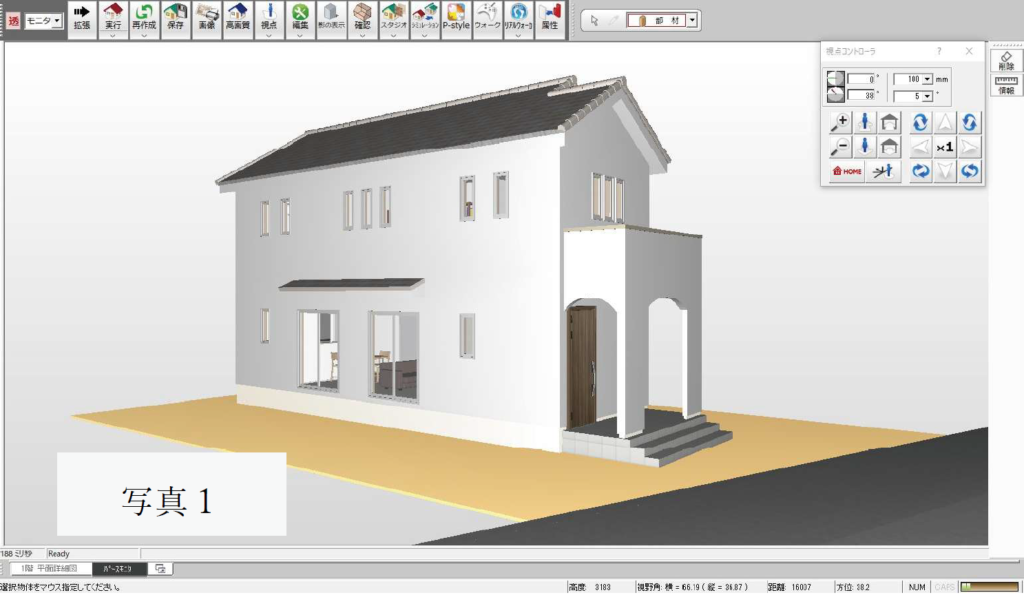
Task: Click the 実行 (Execute) toolbar icon
Action: [113, 17]
